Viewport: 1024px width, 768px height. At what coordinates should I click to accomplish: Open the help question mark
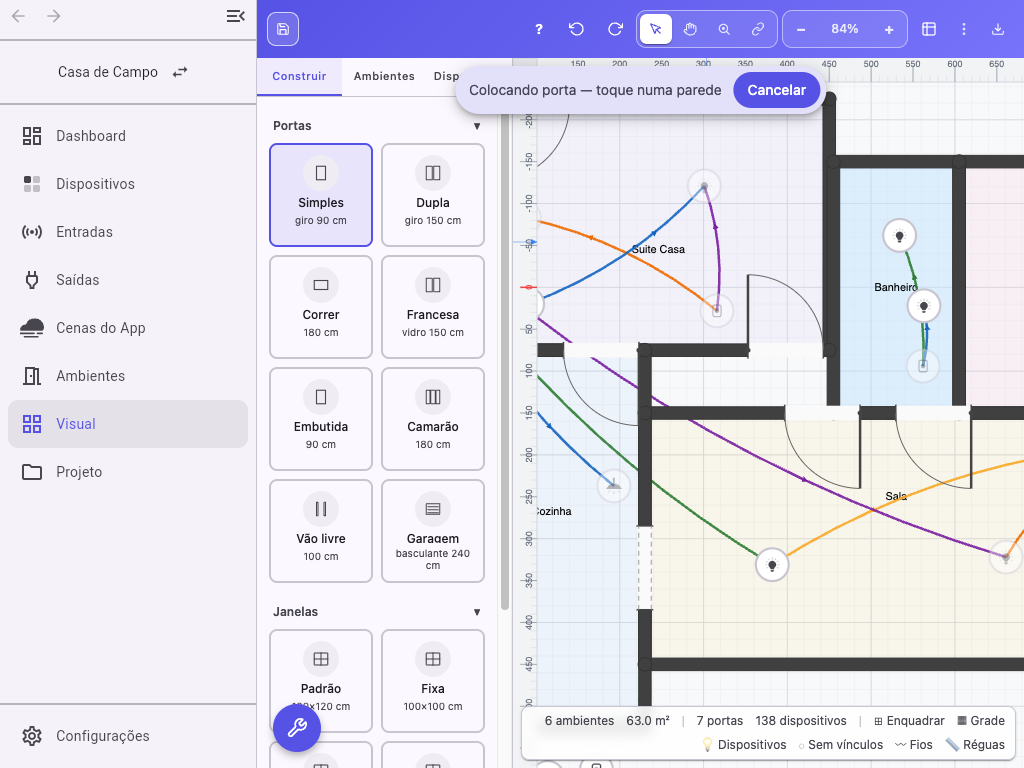[x=539, y=29]
